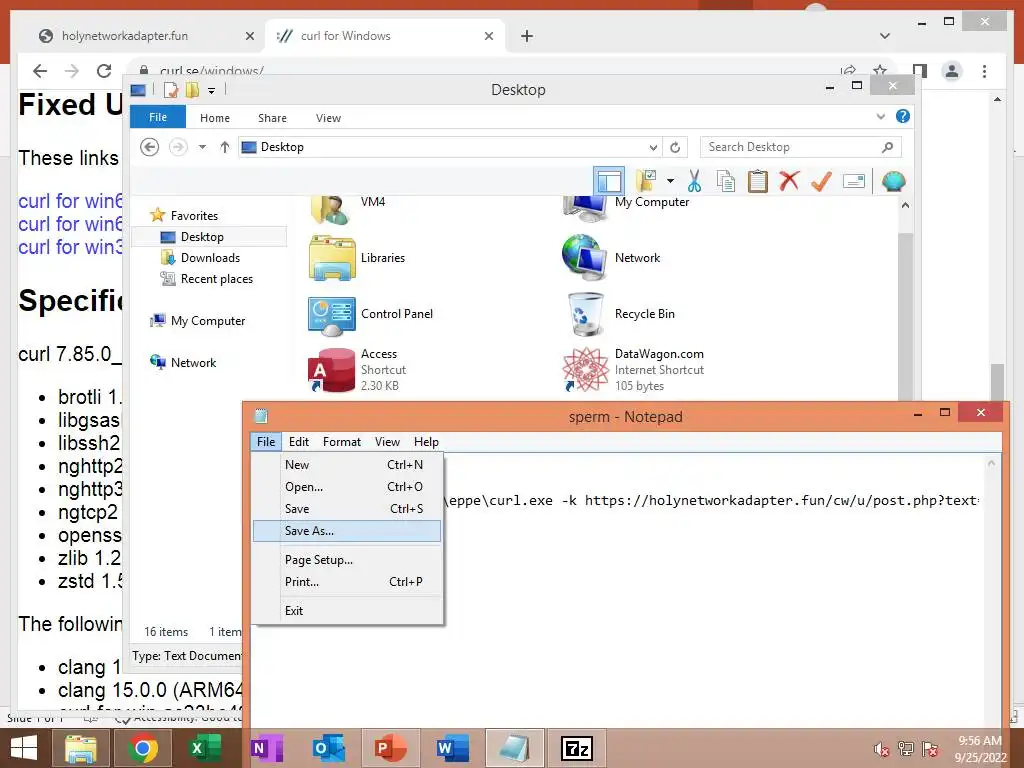The width and height of the screenshot is (1024, 768).
Task: Open the Notepad Help menu
Action: [426, 442]
